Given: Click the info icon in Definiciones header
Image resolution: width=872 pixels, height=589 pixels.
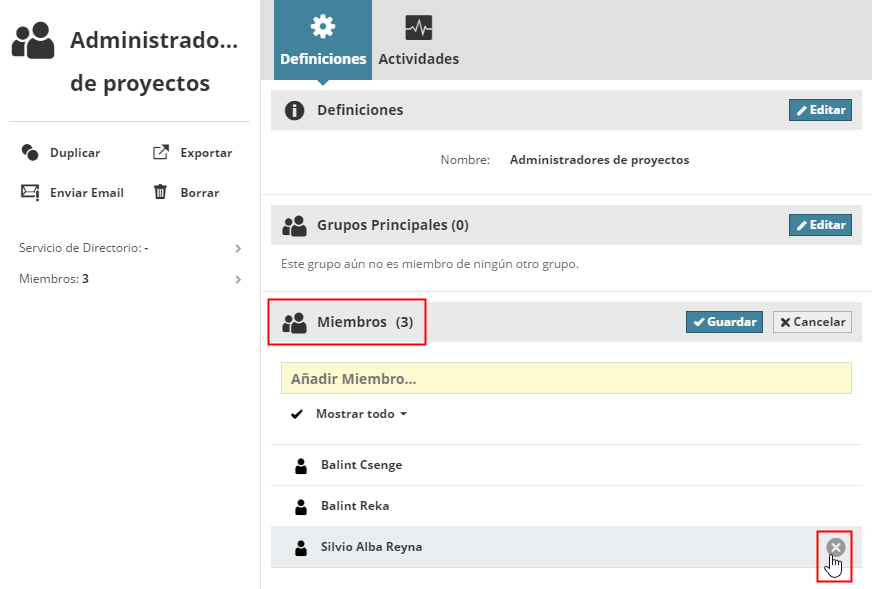Looking at the screenshot, I should pos(294,110).
